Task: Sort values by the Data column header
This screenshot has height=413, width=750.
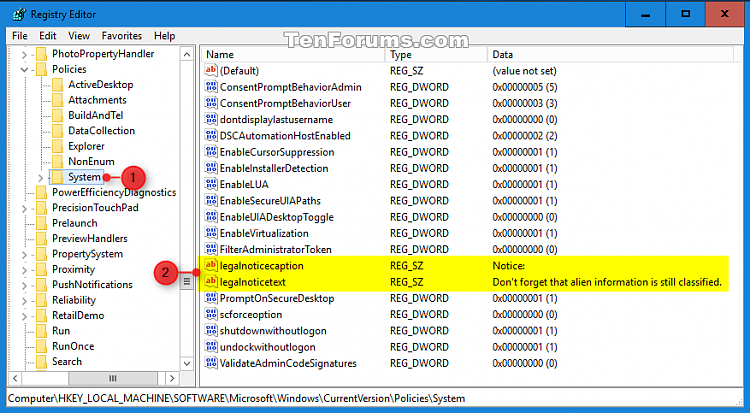Action: click(x=610, y=55)
